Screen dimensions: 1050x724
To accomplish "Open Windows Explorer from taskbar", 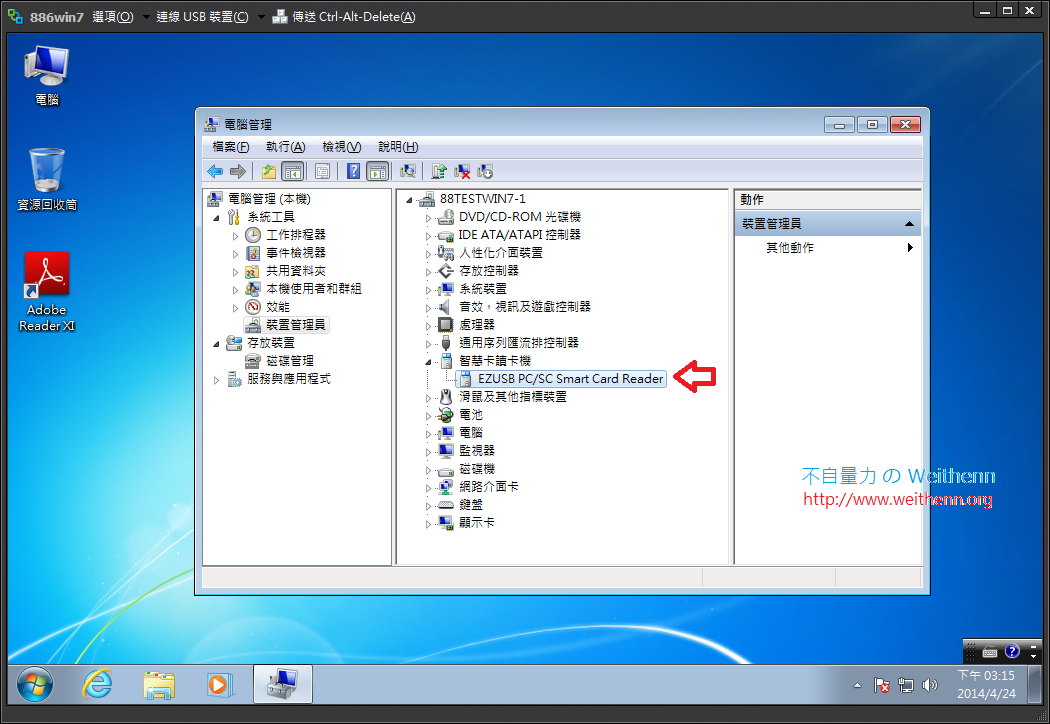I will coord(159,684).
